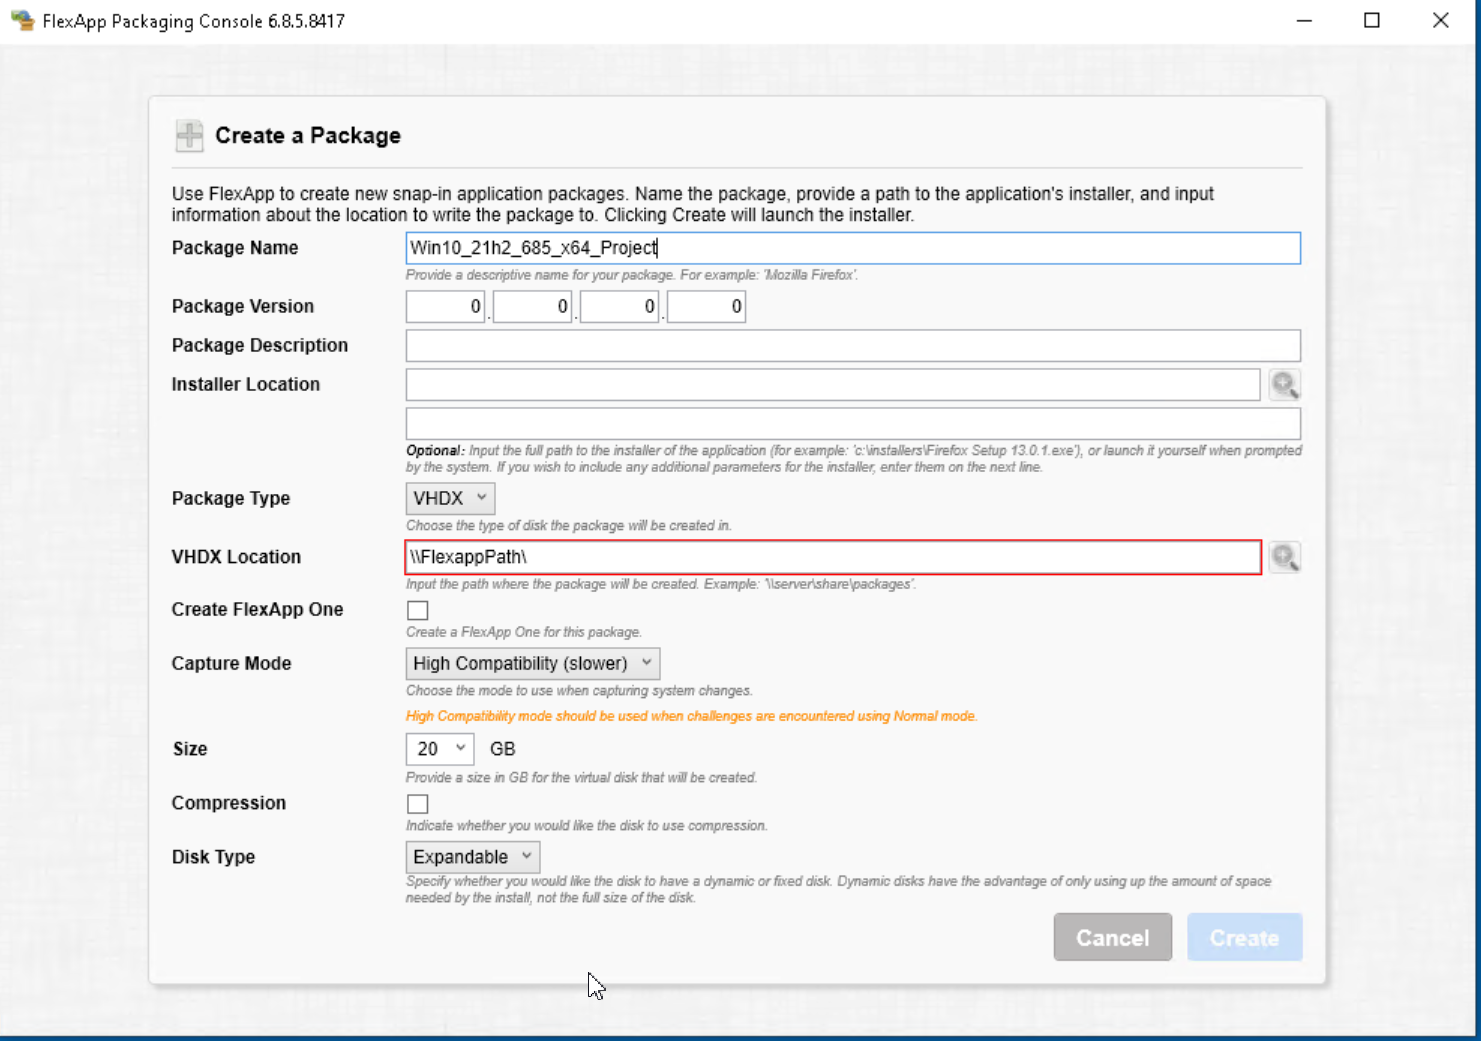Viewport: 1481px width, 1041px height.
Task: Minimize the FlexApp Packaging Console window
Action: click(x=1304, y=20)
